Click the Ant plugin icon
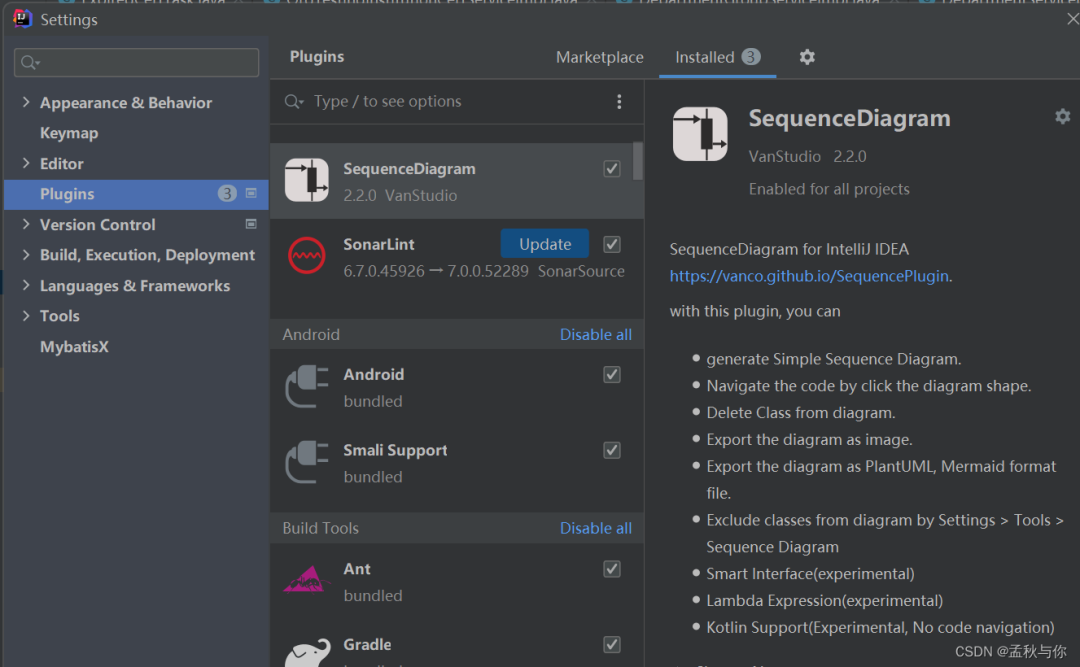Image resolution: width=1080 pixels, height=667 pixels. tap(306, 581)
